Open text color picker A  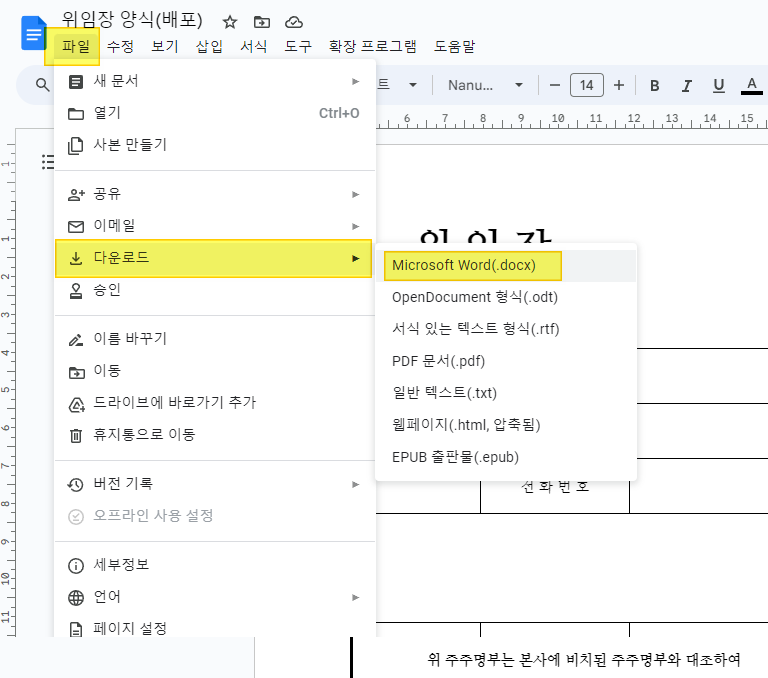click(x=751, y=86)
